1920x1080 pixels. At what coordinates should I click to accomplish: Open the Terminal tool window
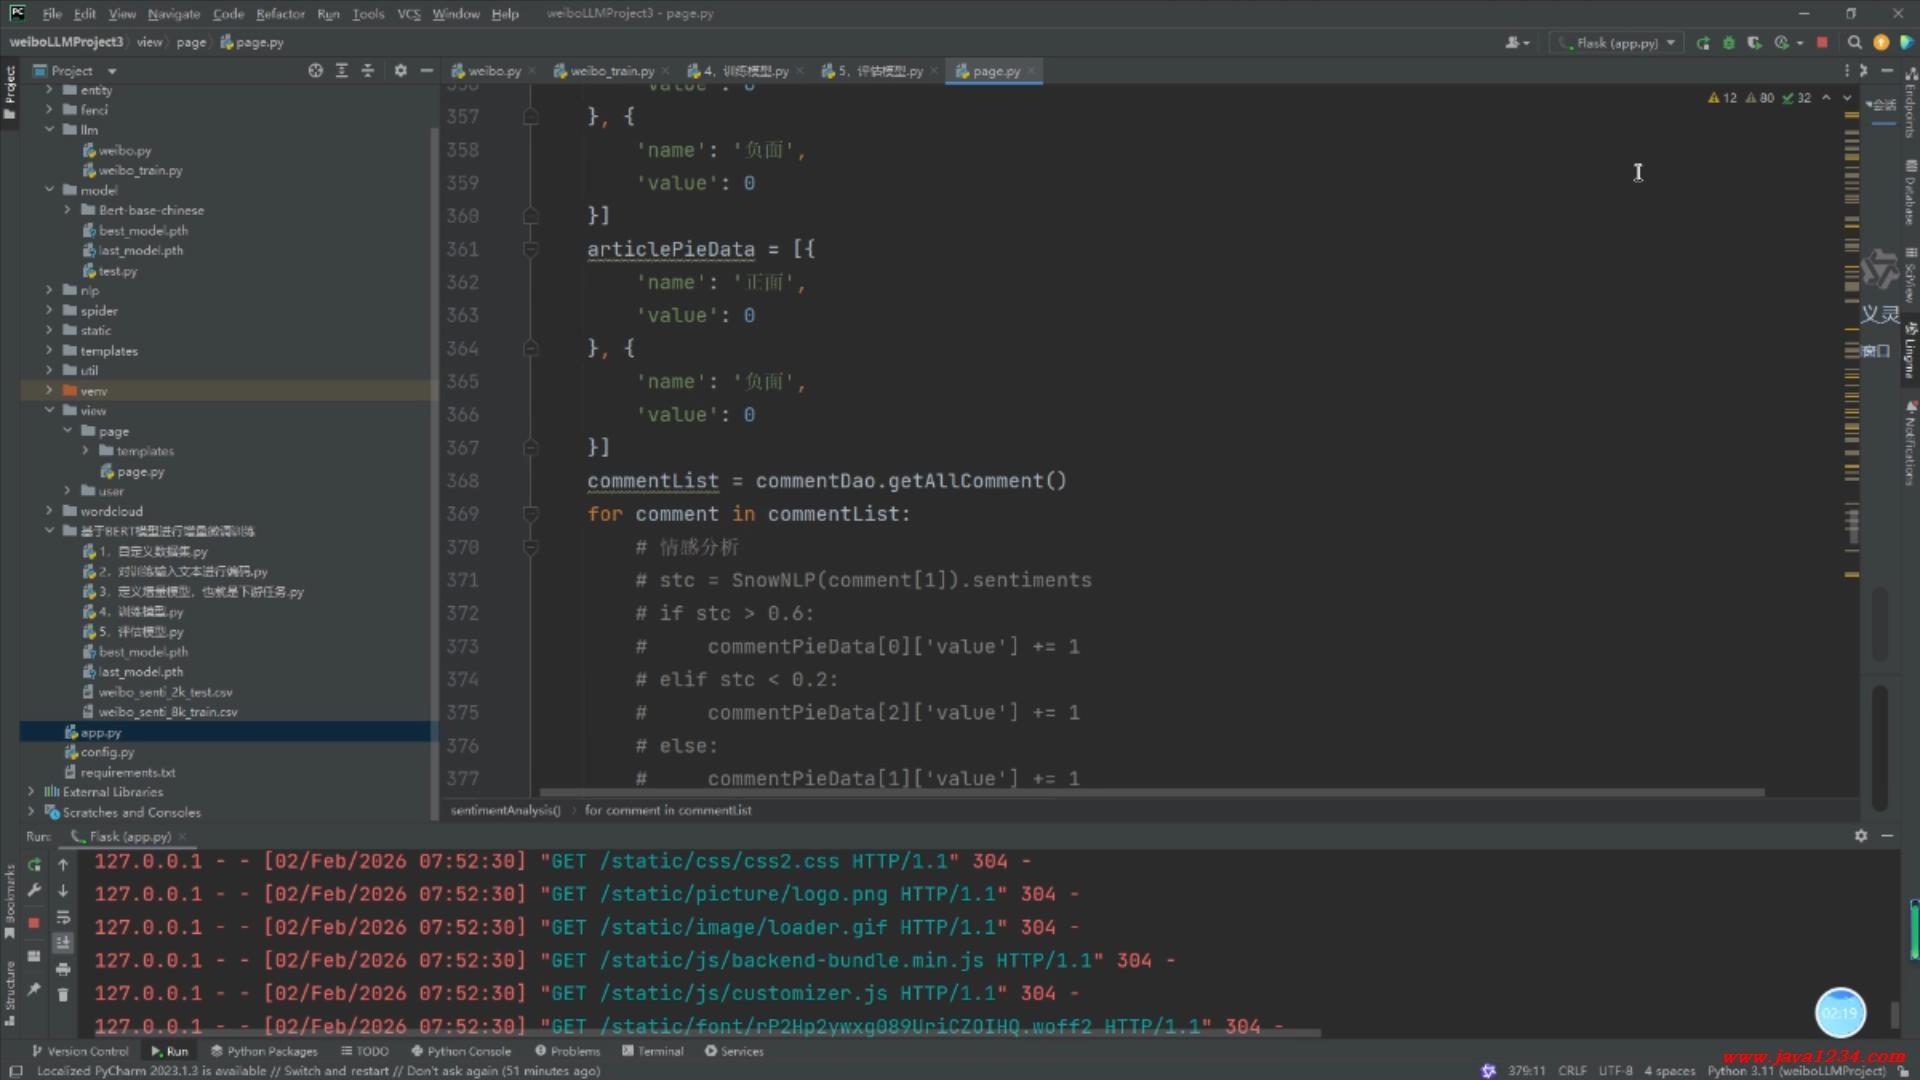coord(652,1051)
